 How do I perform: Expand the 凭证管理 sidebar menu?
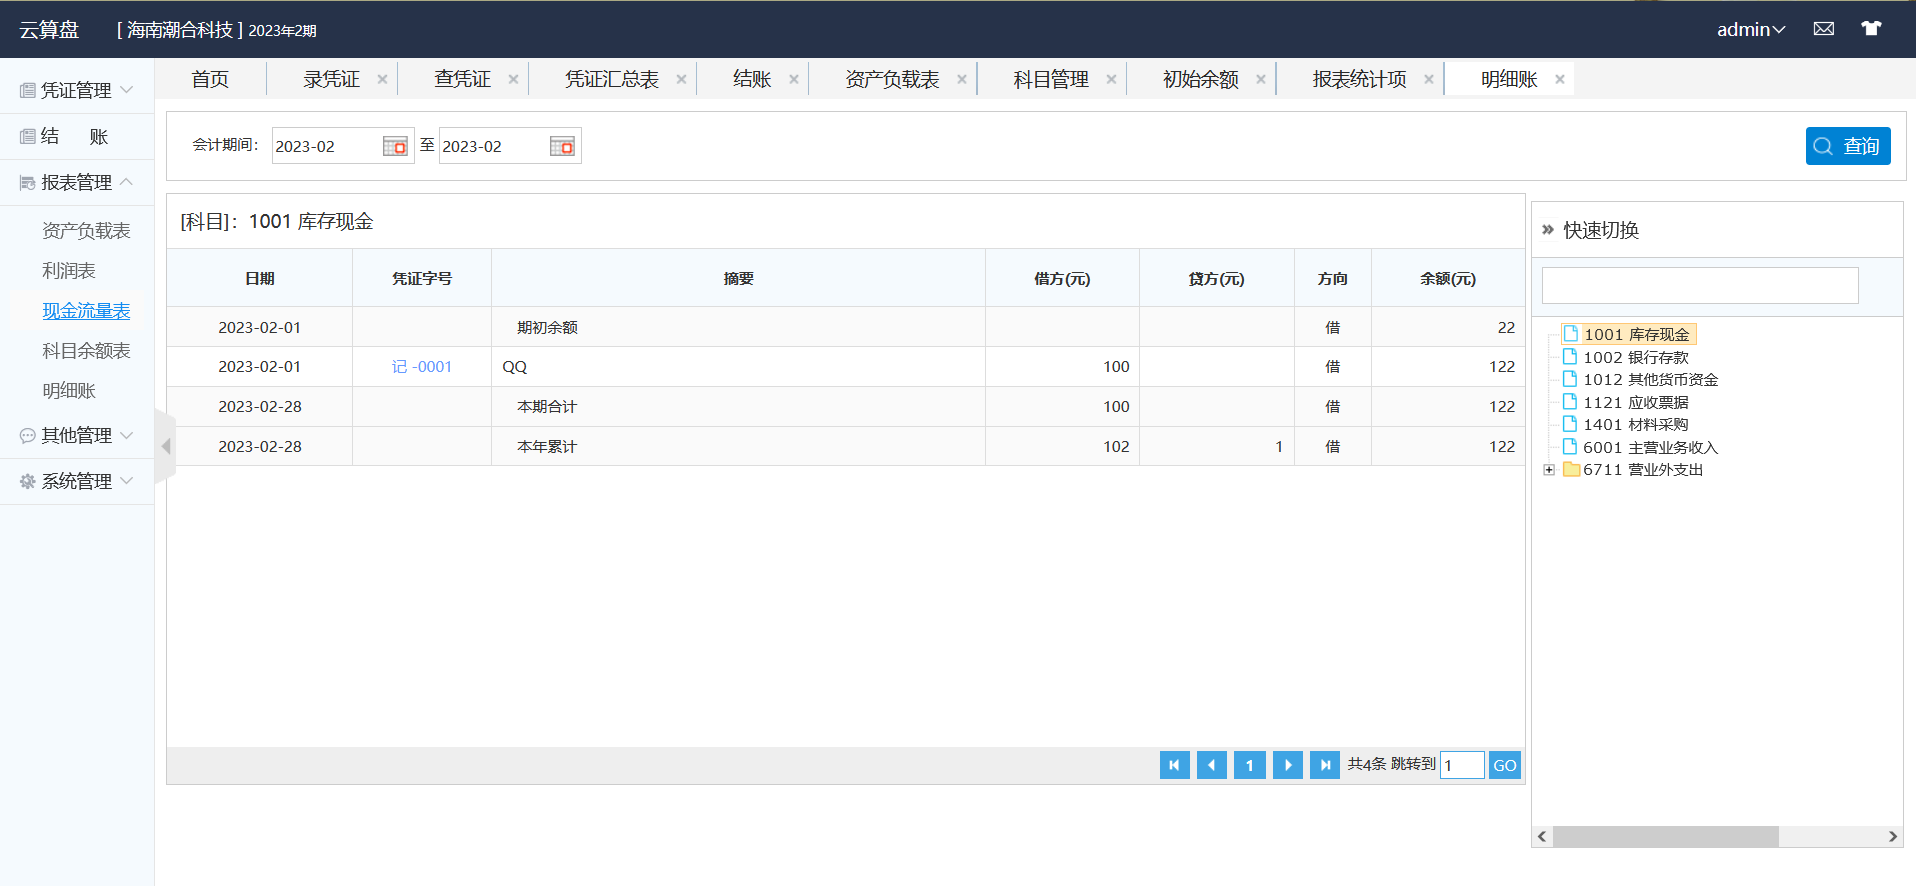77,90
